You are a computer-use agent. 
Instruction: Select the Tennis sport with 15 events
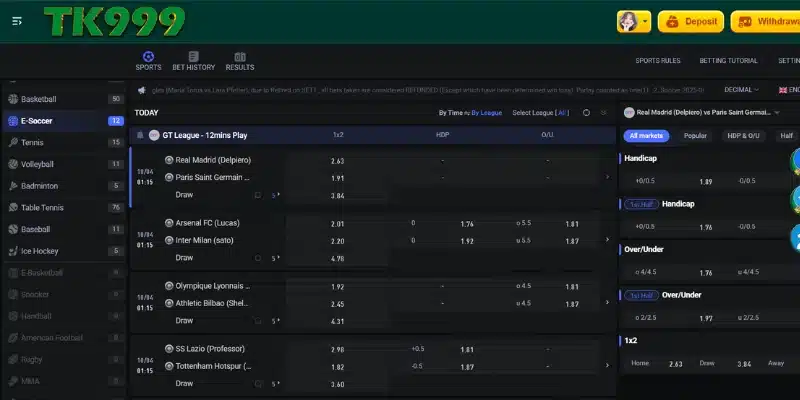tap(64, 142)
